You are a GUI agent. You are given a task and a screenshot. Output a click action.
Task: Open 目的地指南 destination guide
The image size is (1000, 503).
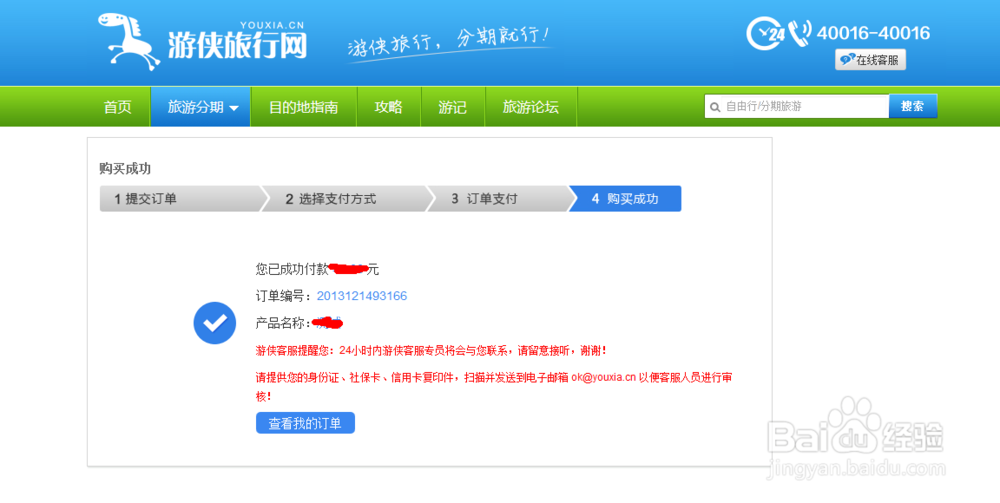[x=304, y=107]
